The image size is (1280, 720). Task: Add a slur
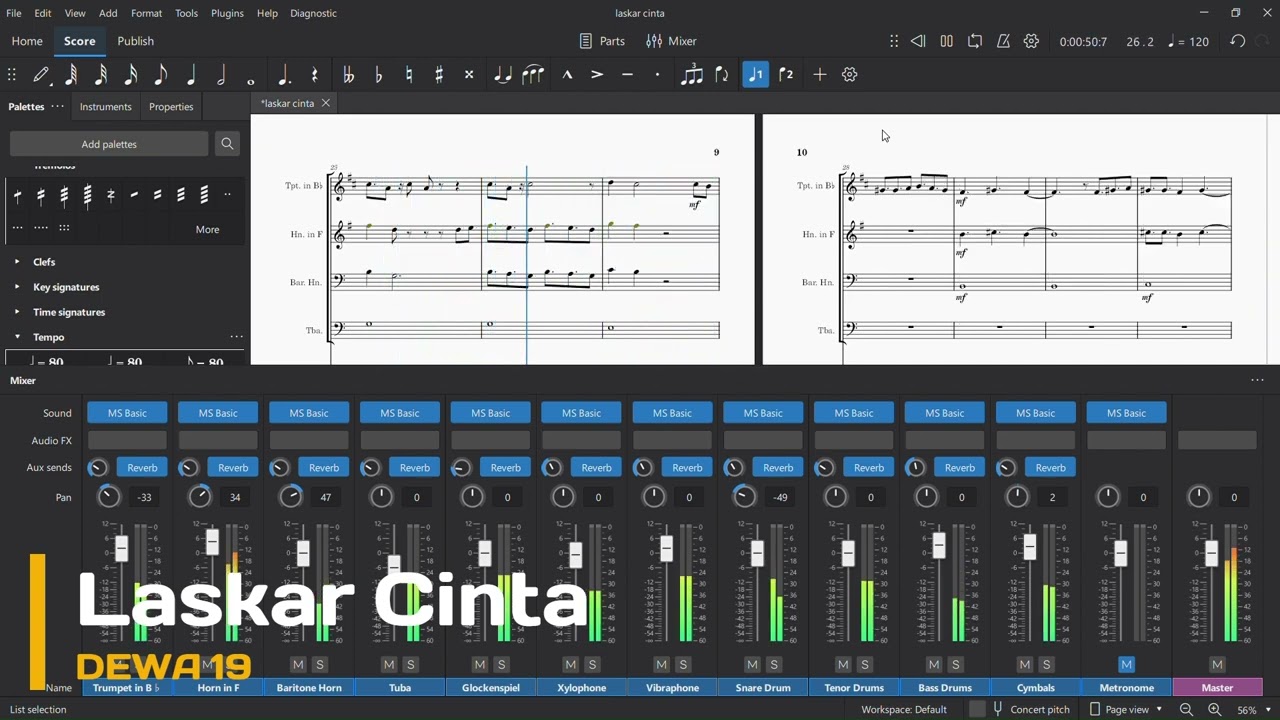click(x=533, y=75)
